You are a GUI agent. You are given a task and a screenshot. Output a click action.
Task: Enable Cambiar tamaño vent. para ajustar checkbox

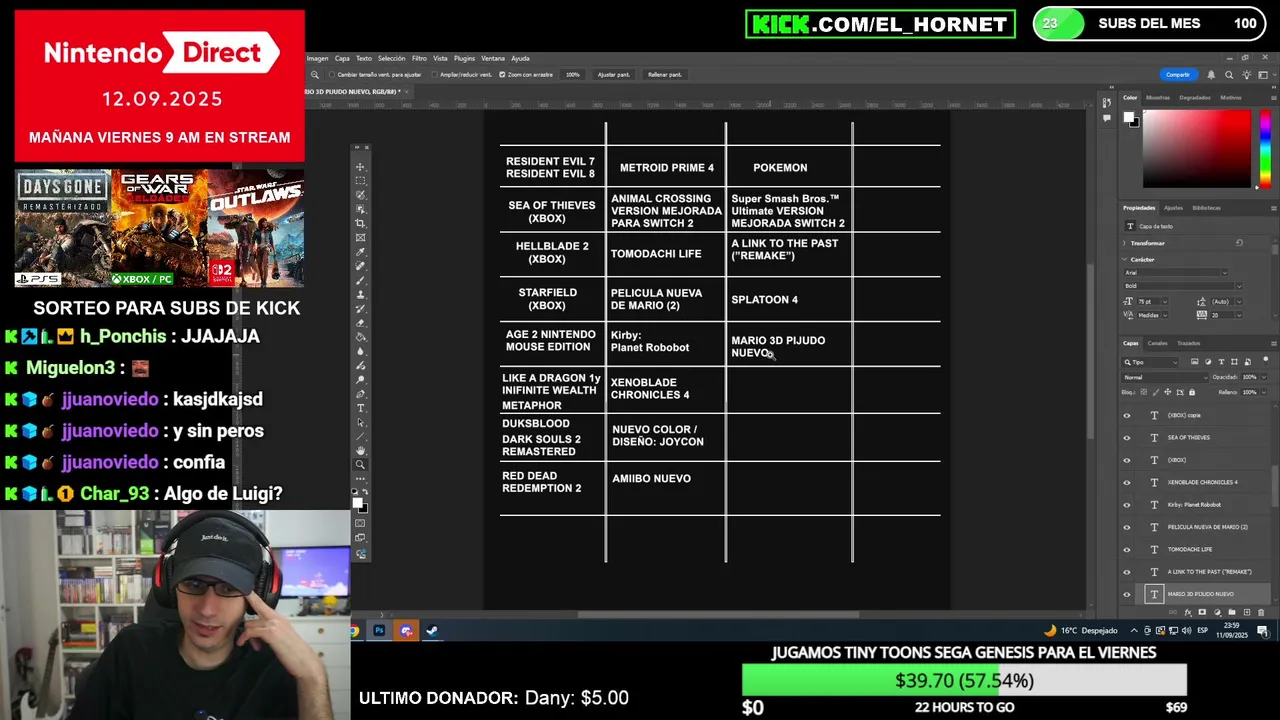332,75
